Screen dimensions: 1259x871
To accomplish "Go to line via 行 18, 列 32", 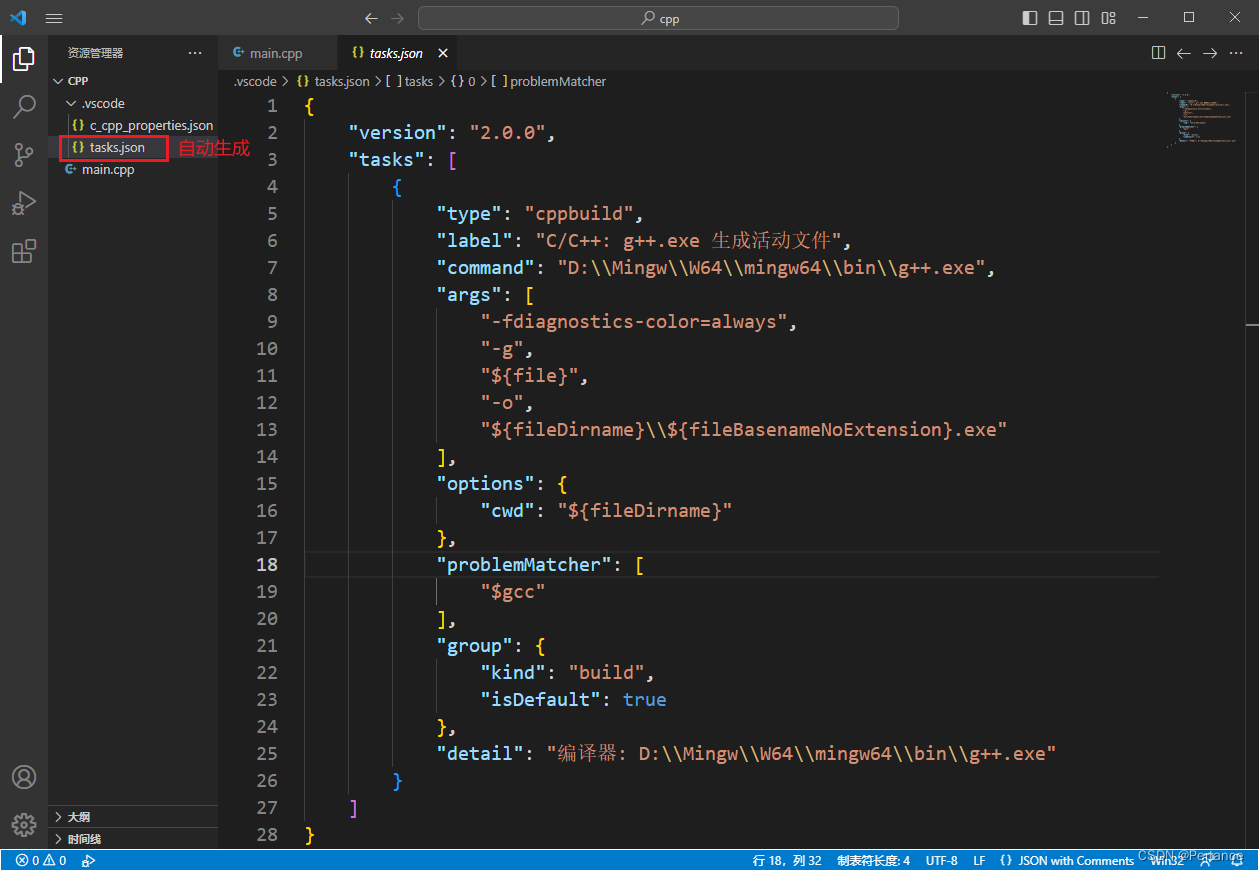I will tap(788, 860).
